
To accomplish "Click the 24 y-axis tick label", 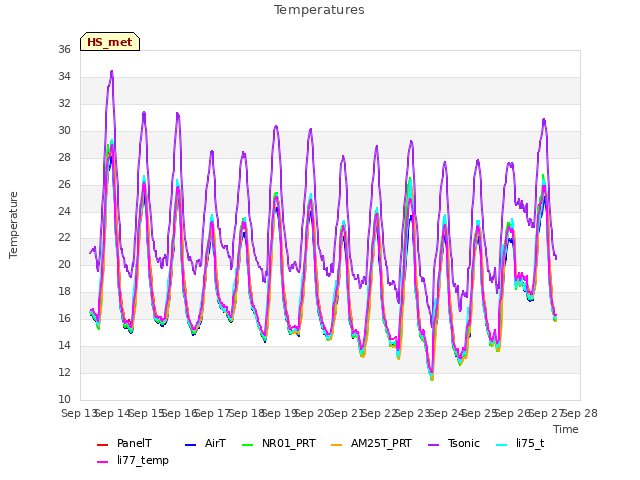I will pyautogui.click(x=64, y=211).
